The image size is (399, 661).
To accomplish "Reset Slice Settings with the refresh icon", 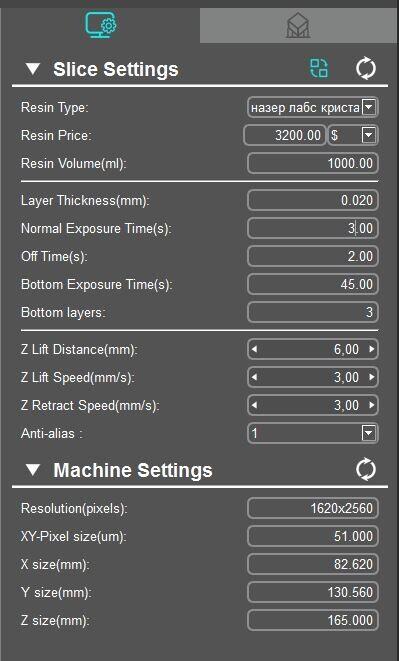I will [366, 69].
